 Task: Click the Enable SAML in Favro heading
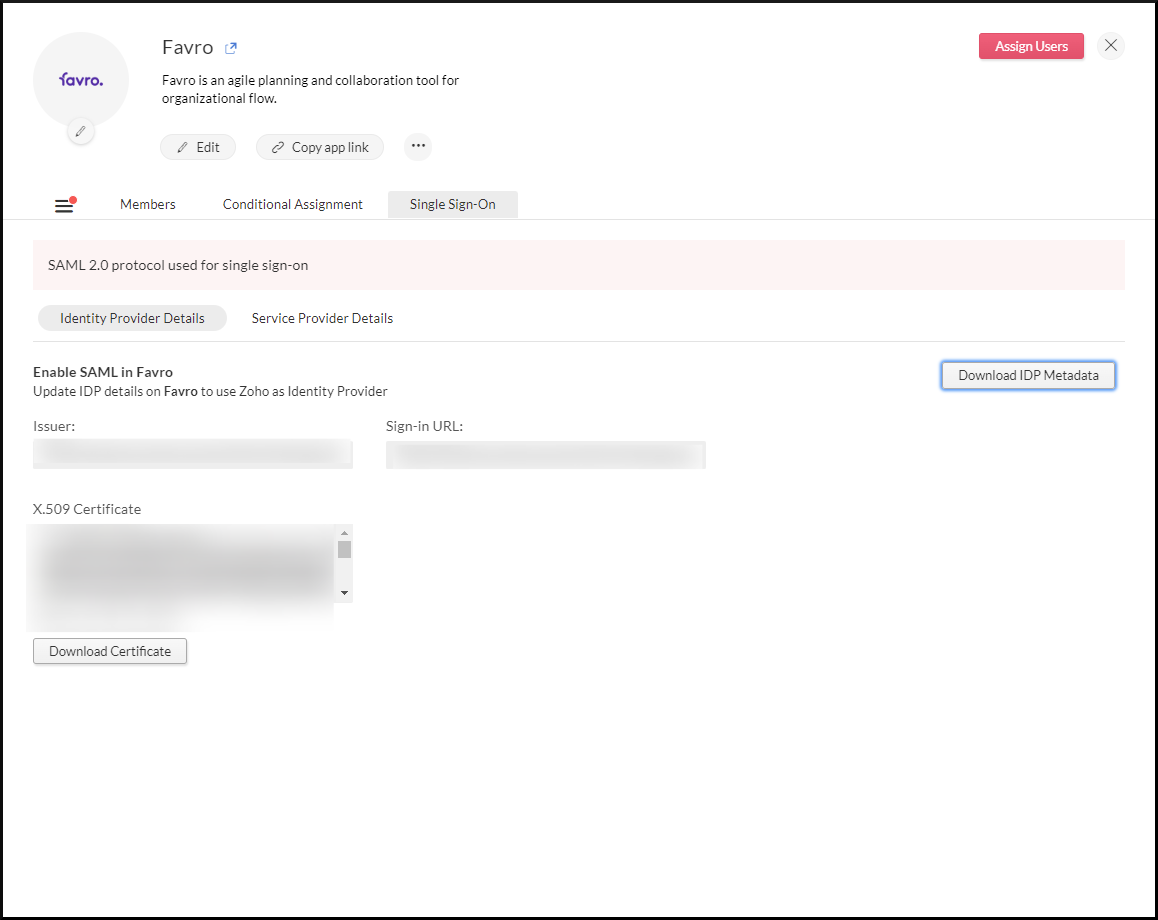(103, 372)
